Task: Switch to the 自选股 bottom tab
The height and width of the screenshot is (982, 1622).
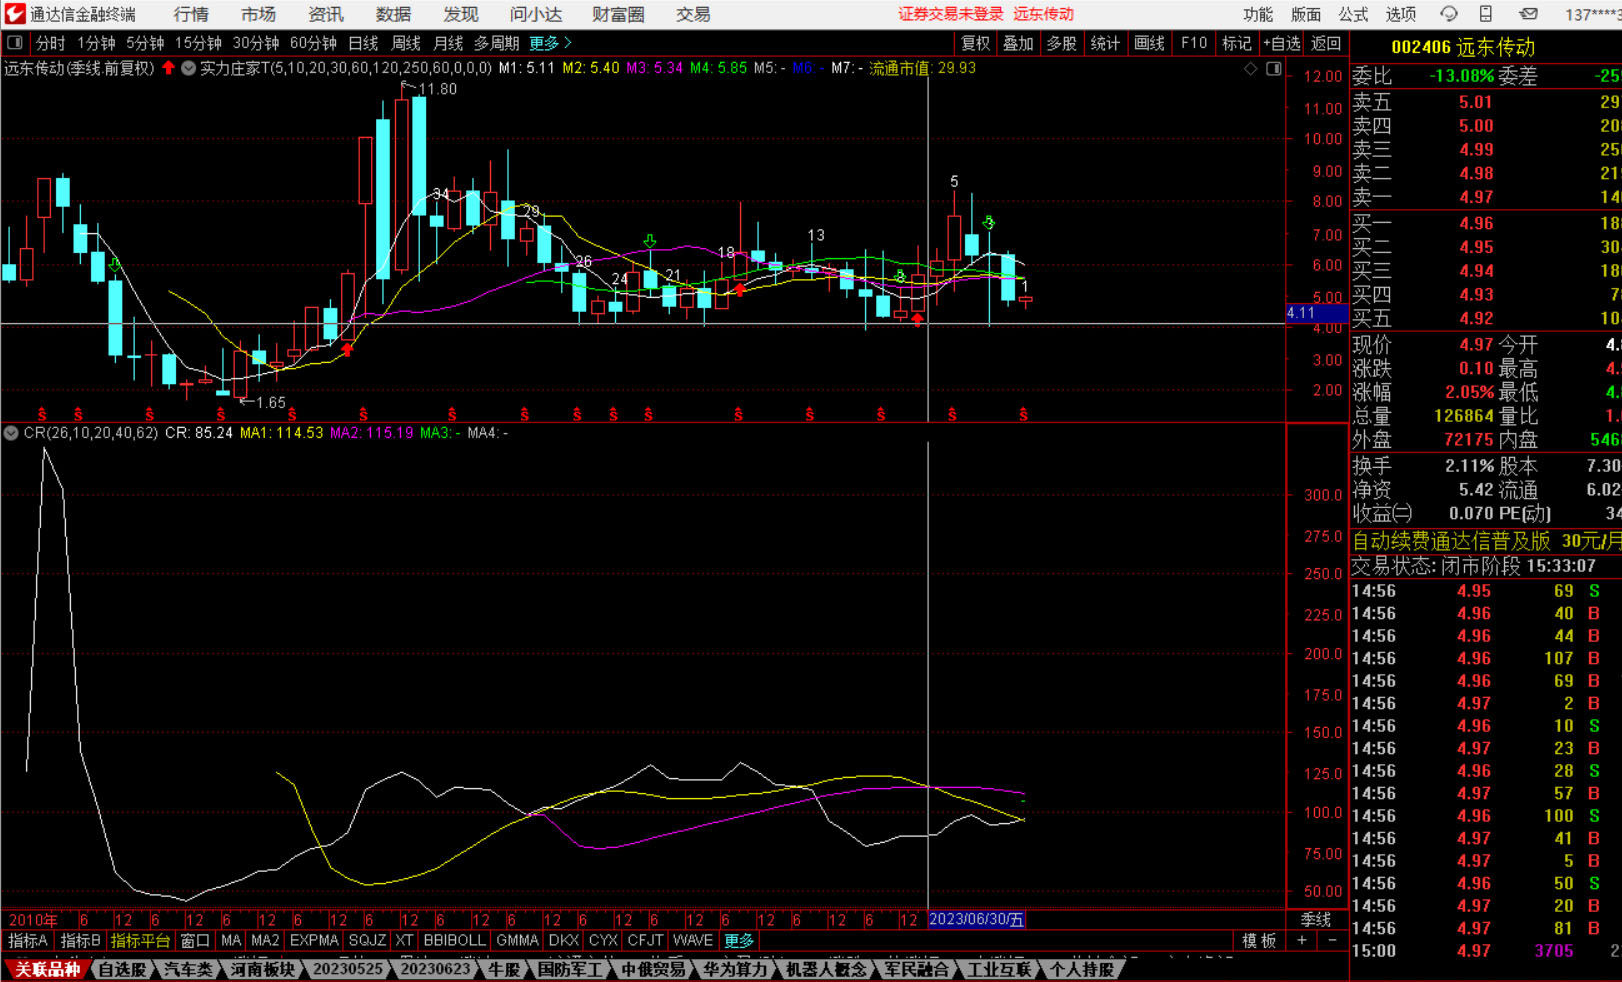Action: pyautogui.click(x=122, y=969)
